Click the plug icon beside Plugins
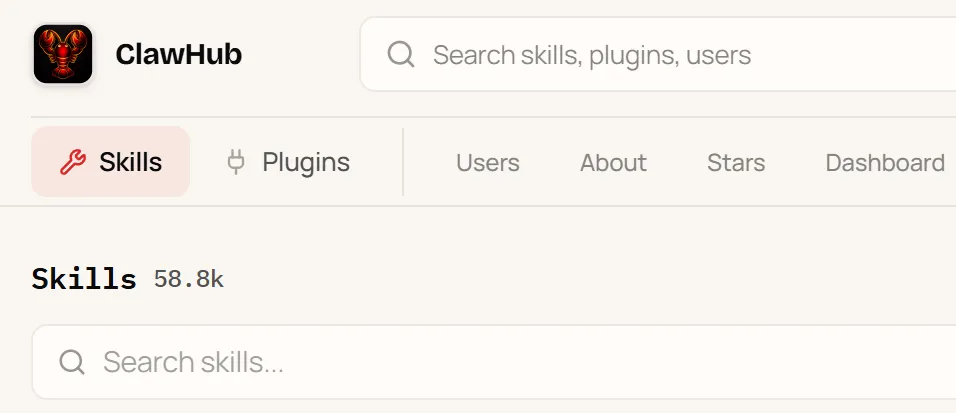This screenshot has width=956, height=413. pyautogui.click(x=236, y=162)
